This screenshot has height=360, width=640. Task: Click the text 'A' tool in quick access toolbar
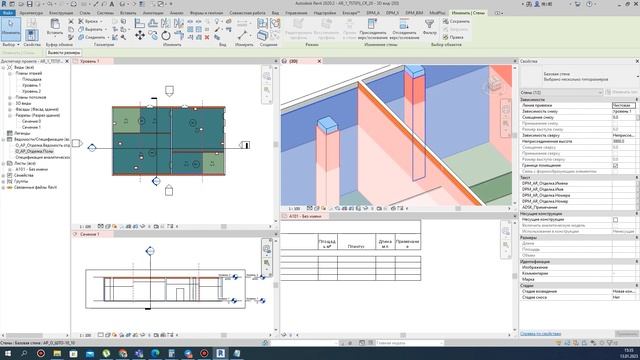[111, 4]
